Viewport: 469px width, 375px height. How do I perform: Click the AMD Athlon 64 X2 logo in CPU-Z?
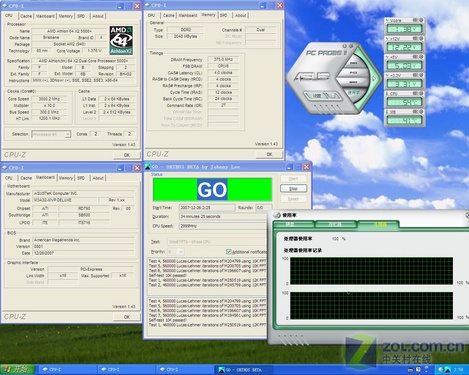tap(121, 40)
